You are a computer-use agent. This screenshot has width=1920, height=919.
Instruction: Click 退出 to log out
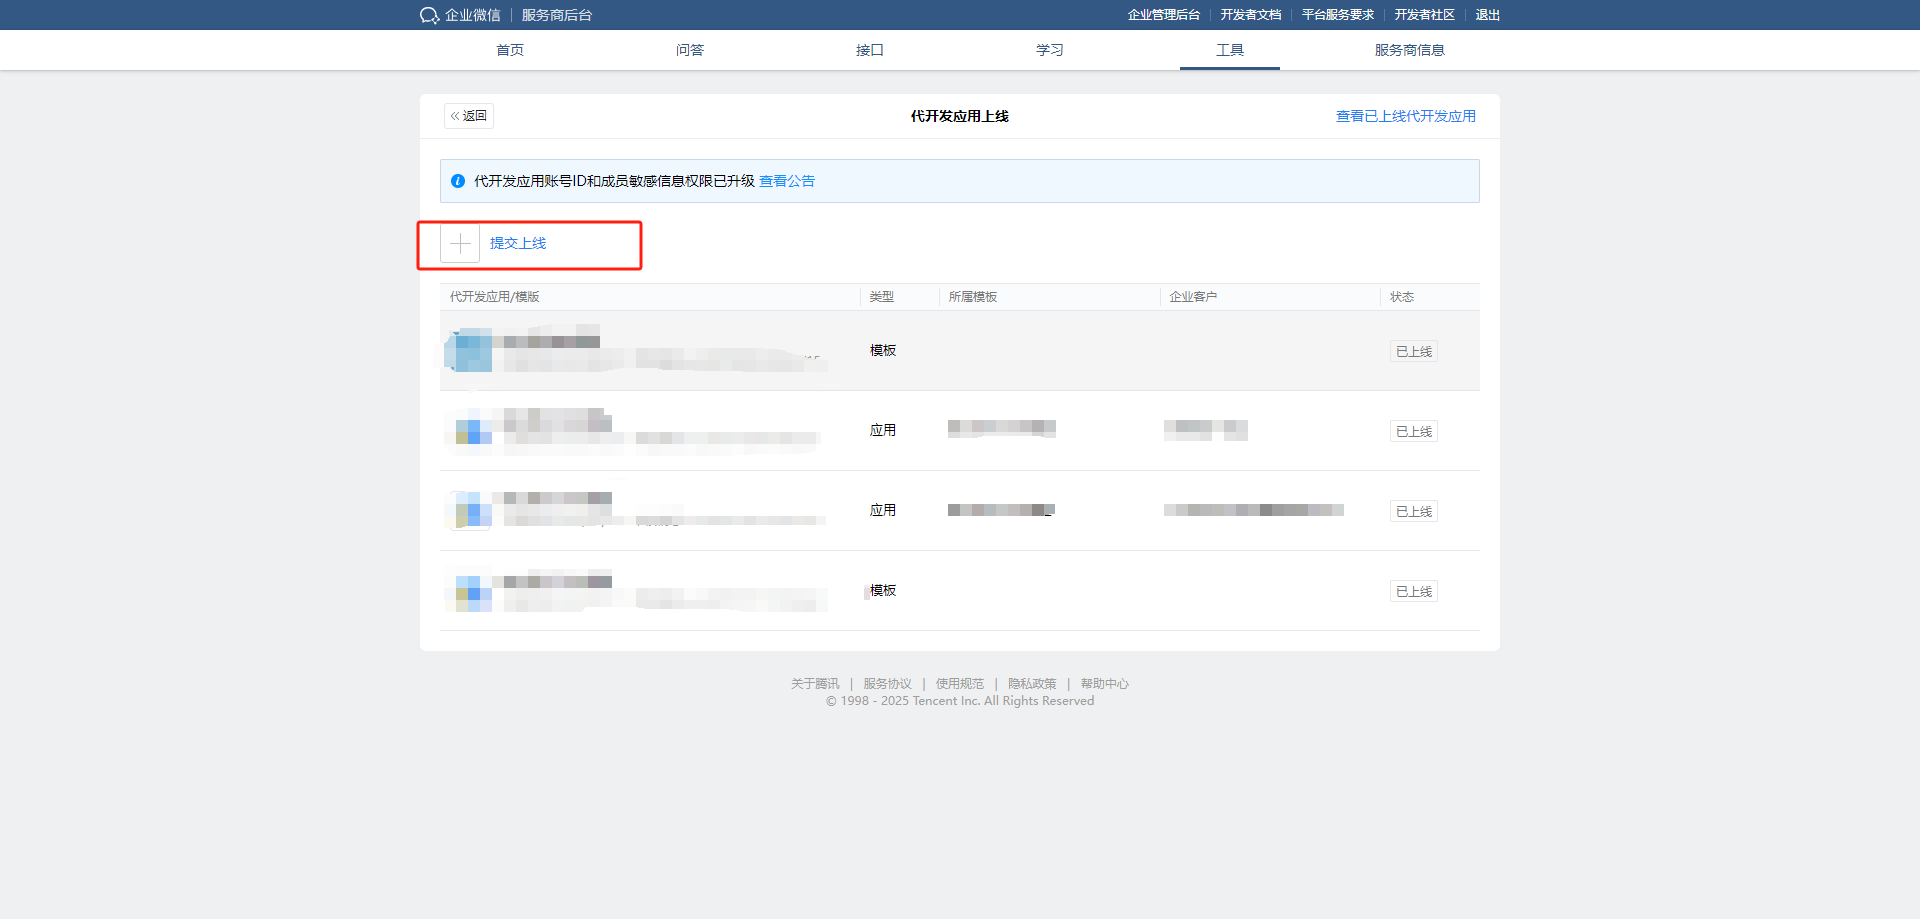(x=1487, y=15)
